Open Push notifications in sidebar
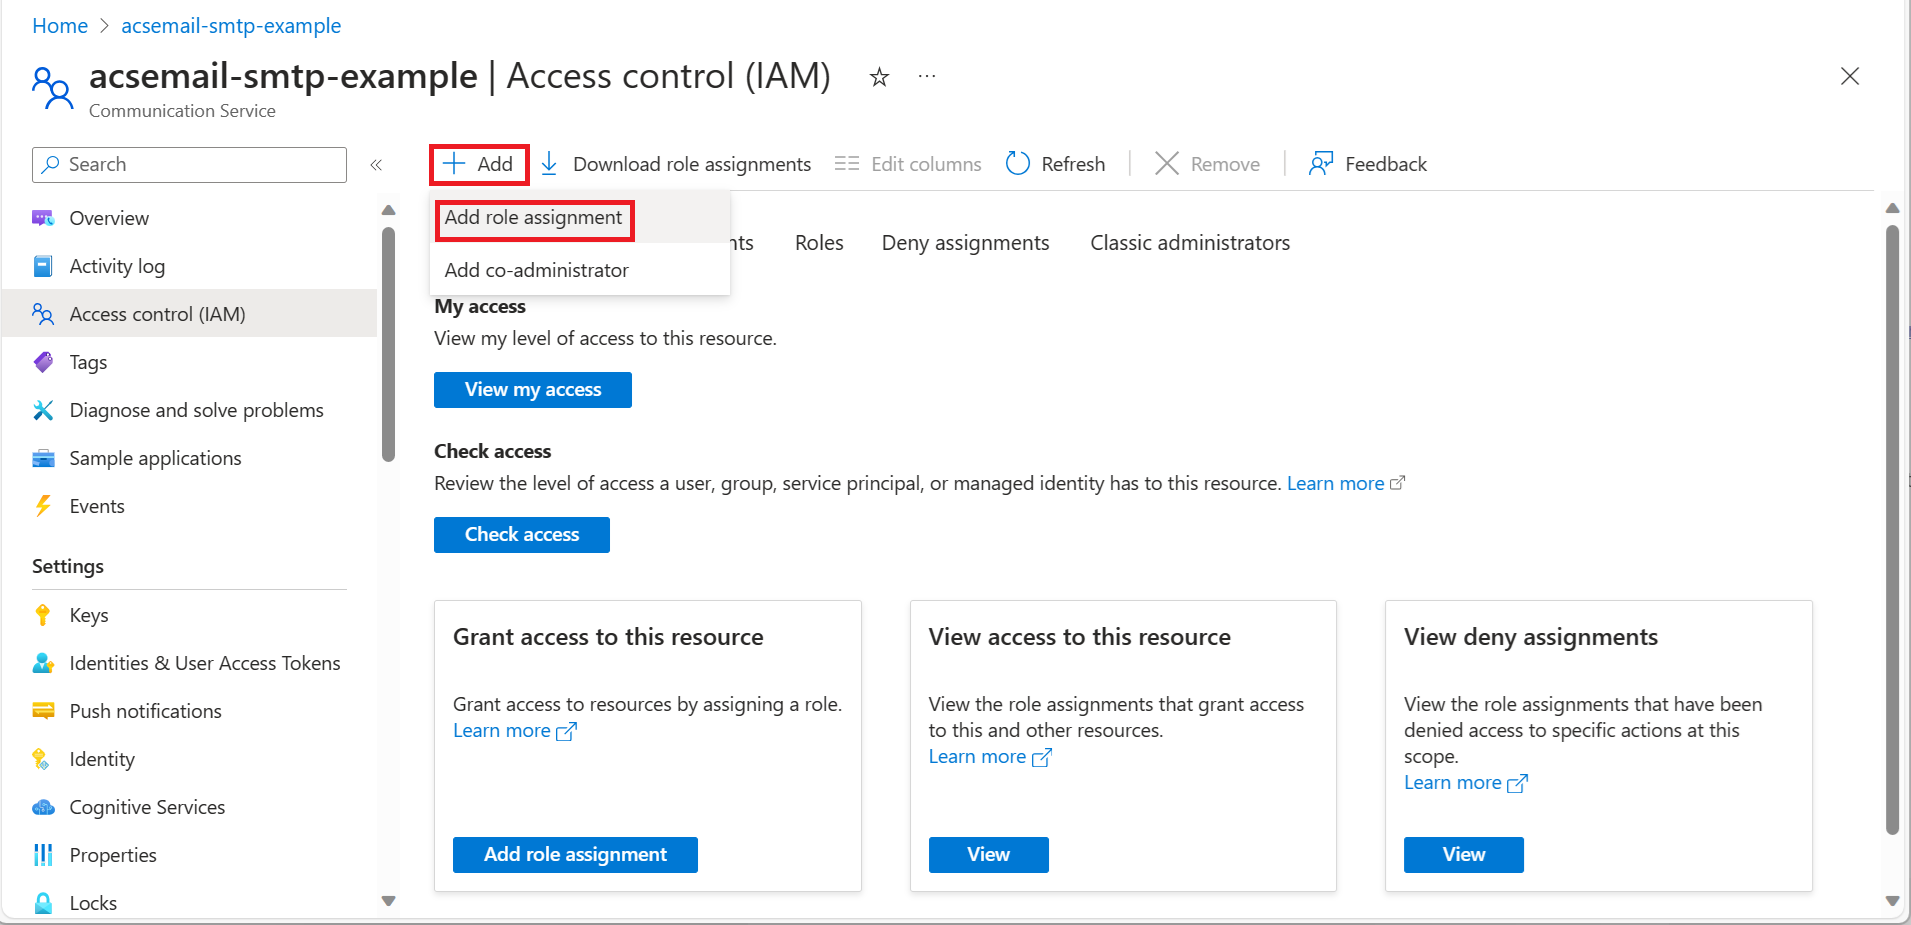The height and width of the screenshot is (925, 1911). 145,711
